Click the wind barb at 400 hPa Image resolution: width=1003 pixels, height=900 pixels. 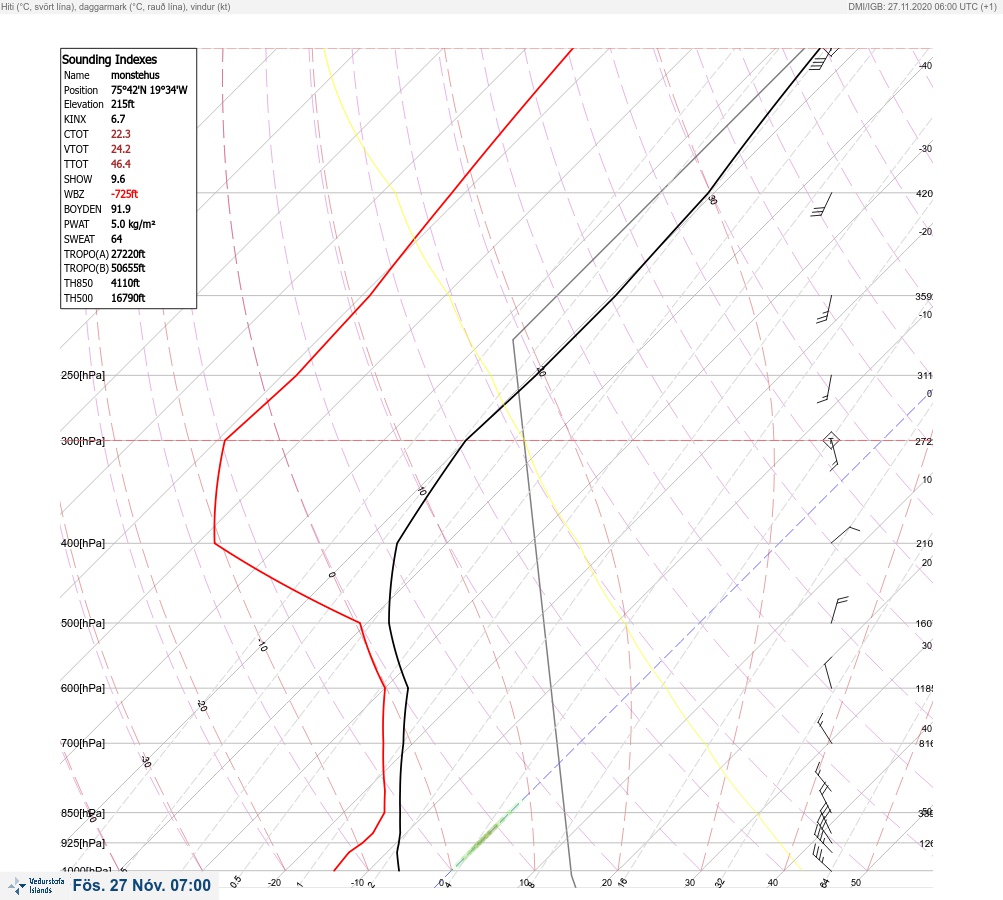click(x=845, y=535)
